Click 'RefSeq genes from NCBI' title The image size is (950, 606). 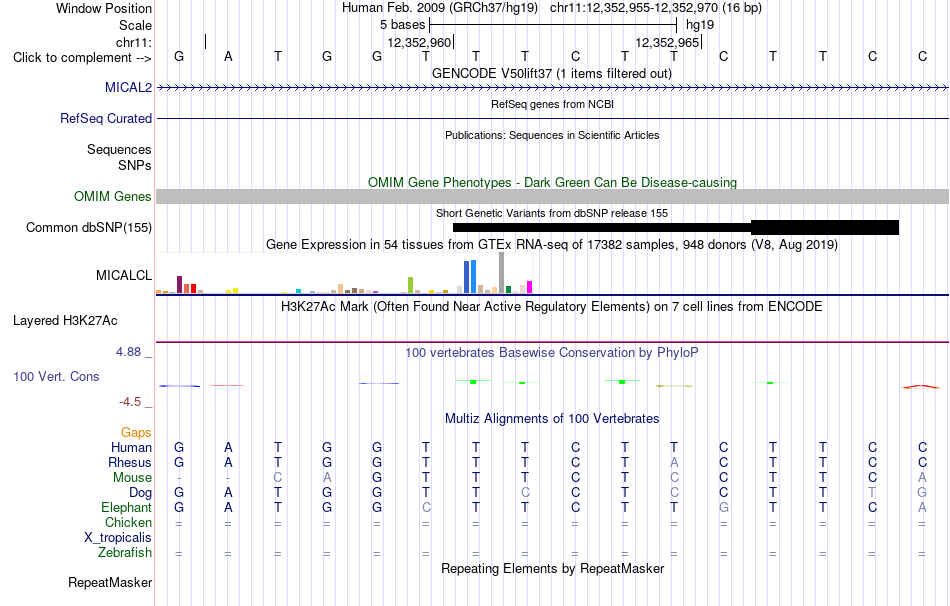click(x=552, y=104)
